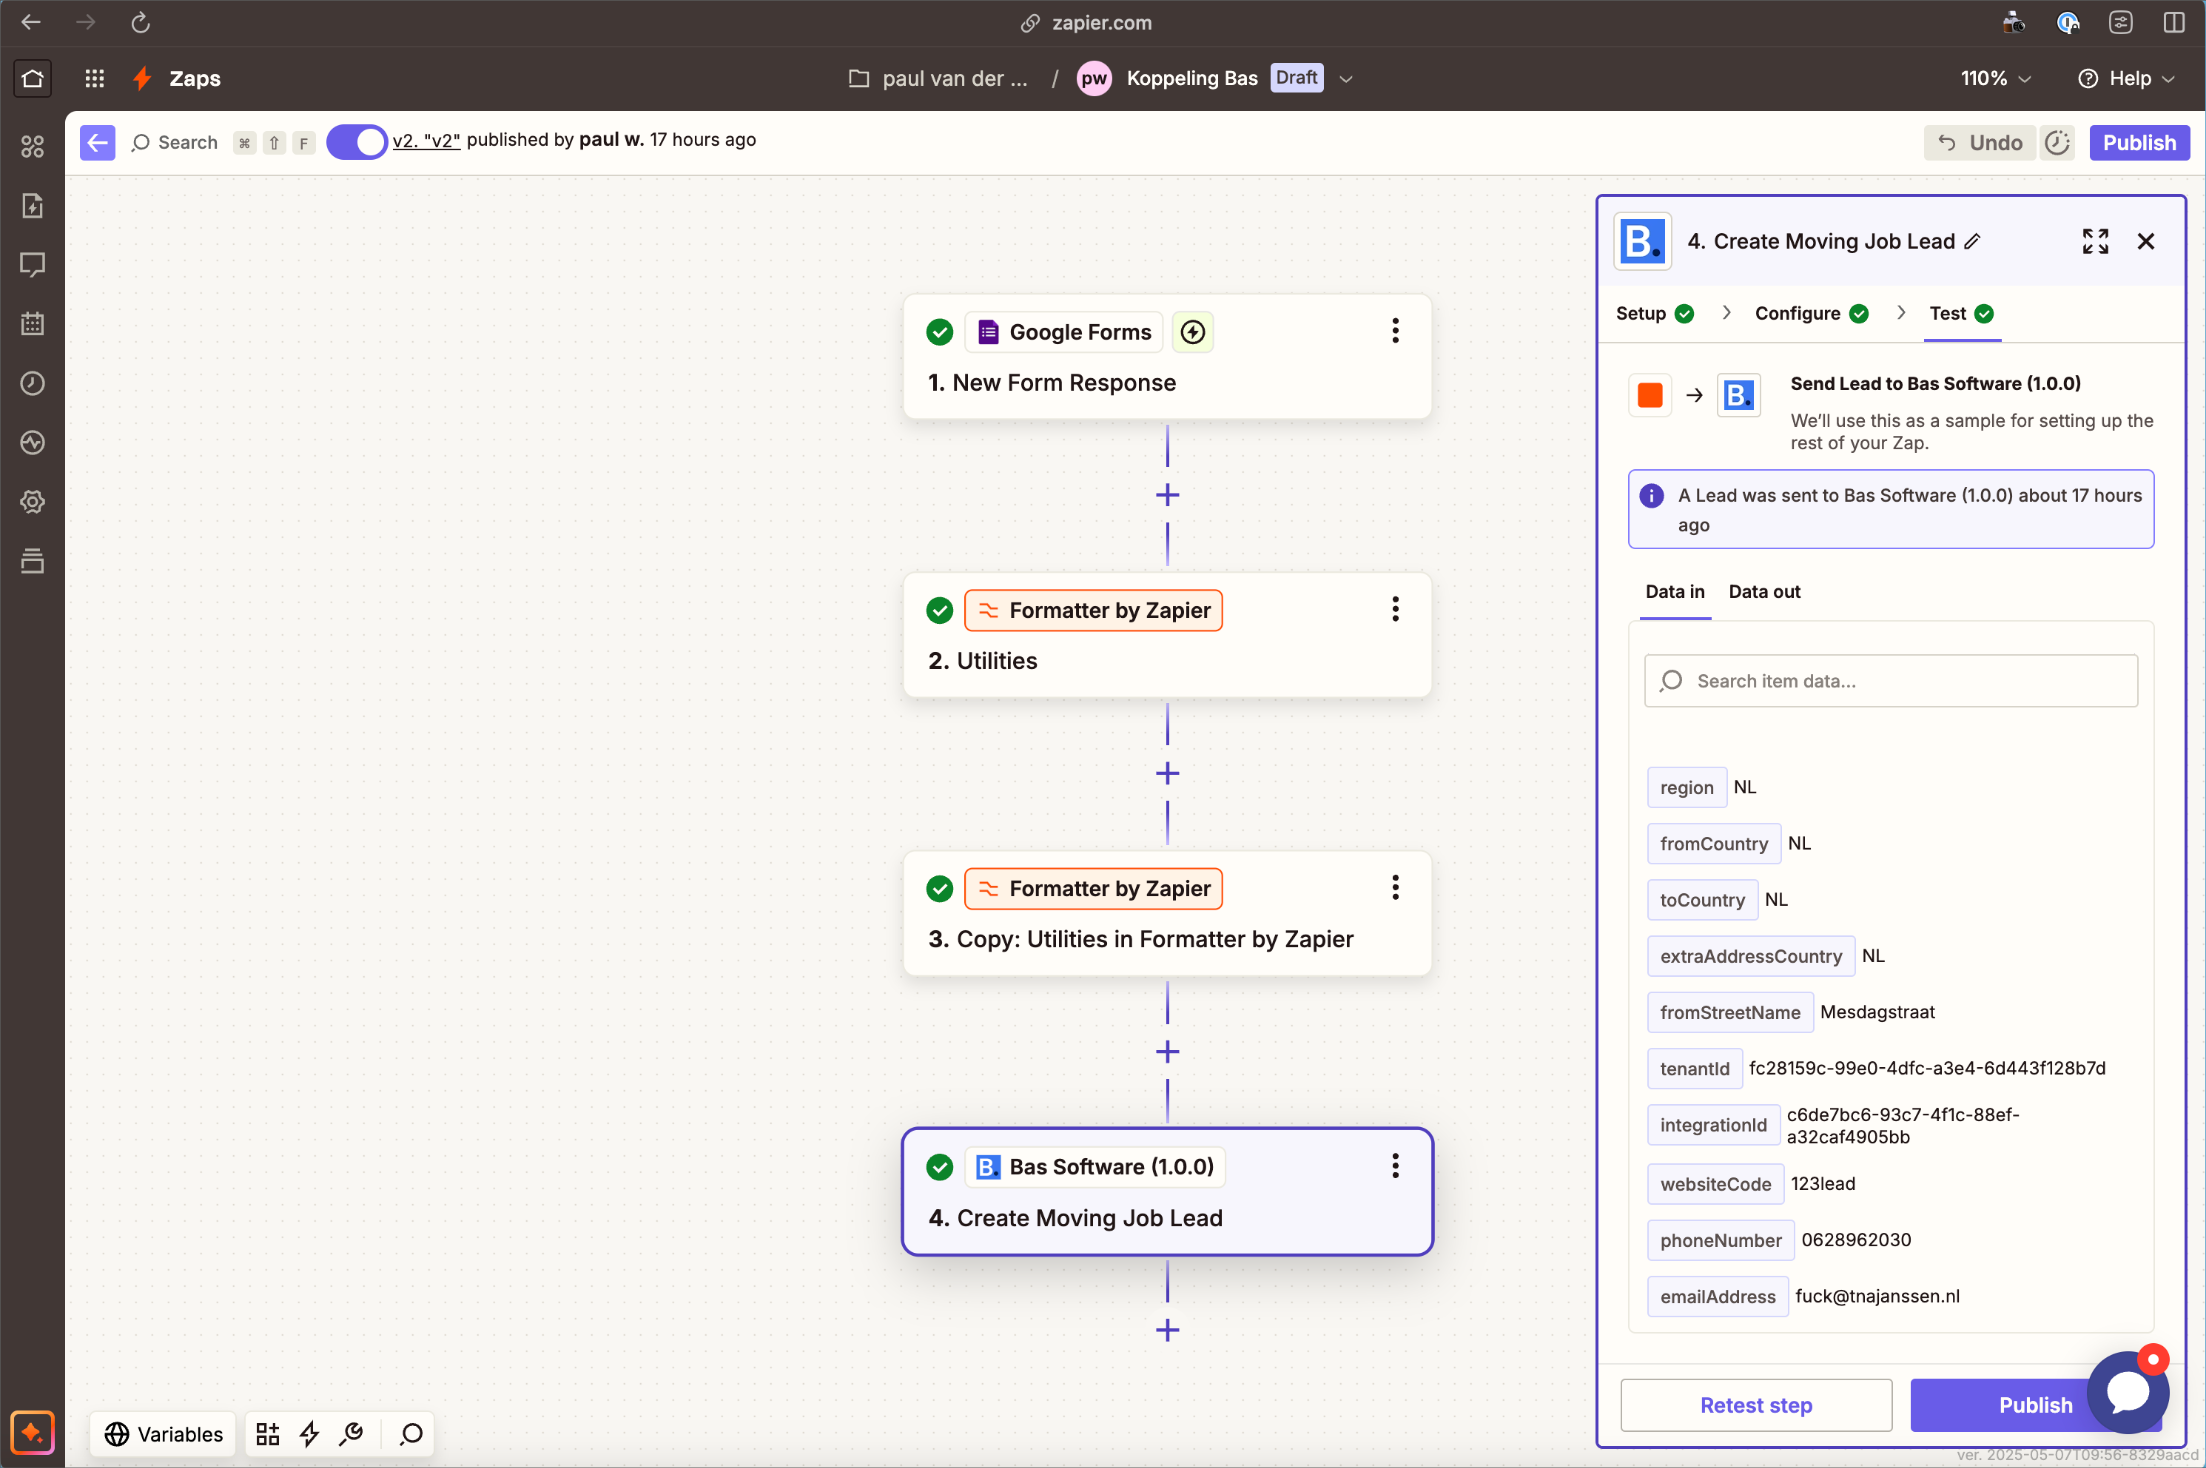Open the Help dropdown menu
The height and width of the screenshot is (1468, 2206).
click(x=2126, y=78)
